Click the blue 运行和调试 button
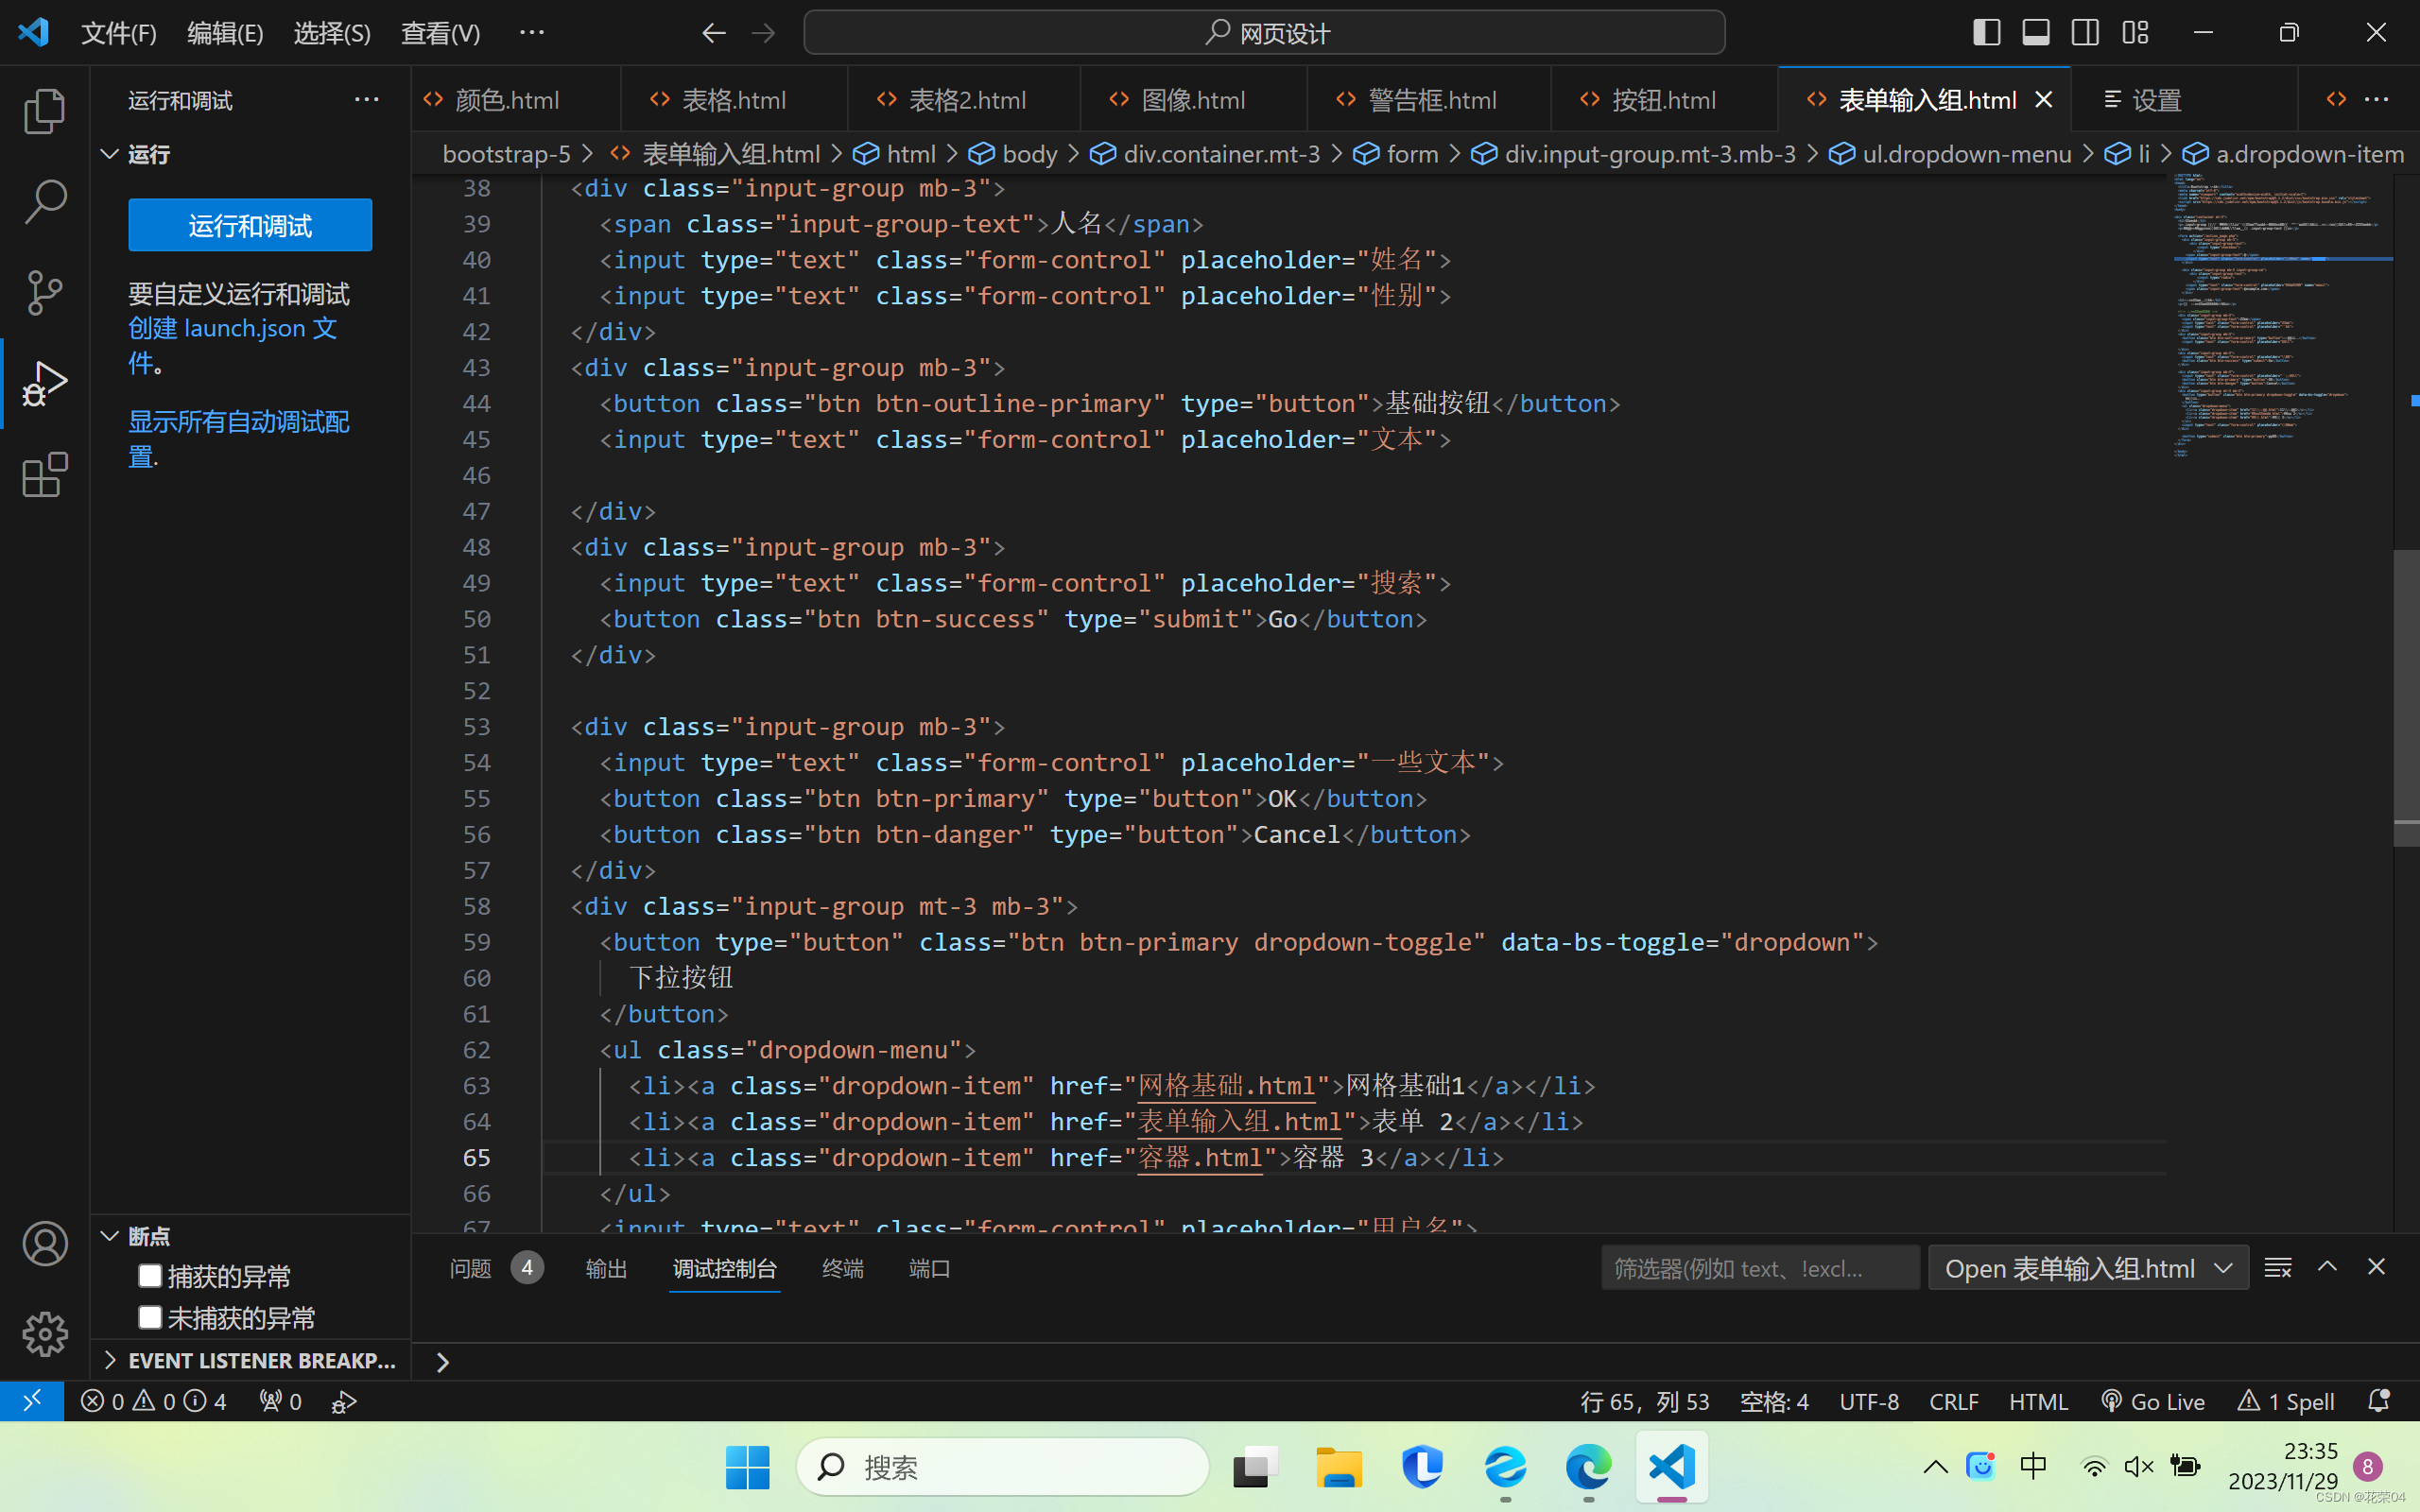Image resolution: width=2420 pixels, height=1512 pixels. coord(250,225)
